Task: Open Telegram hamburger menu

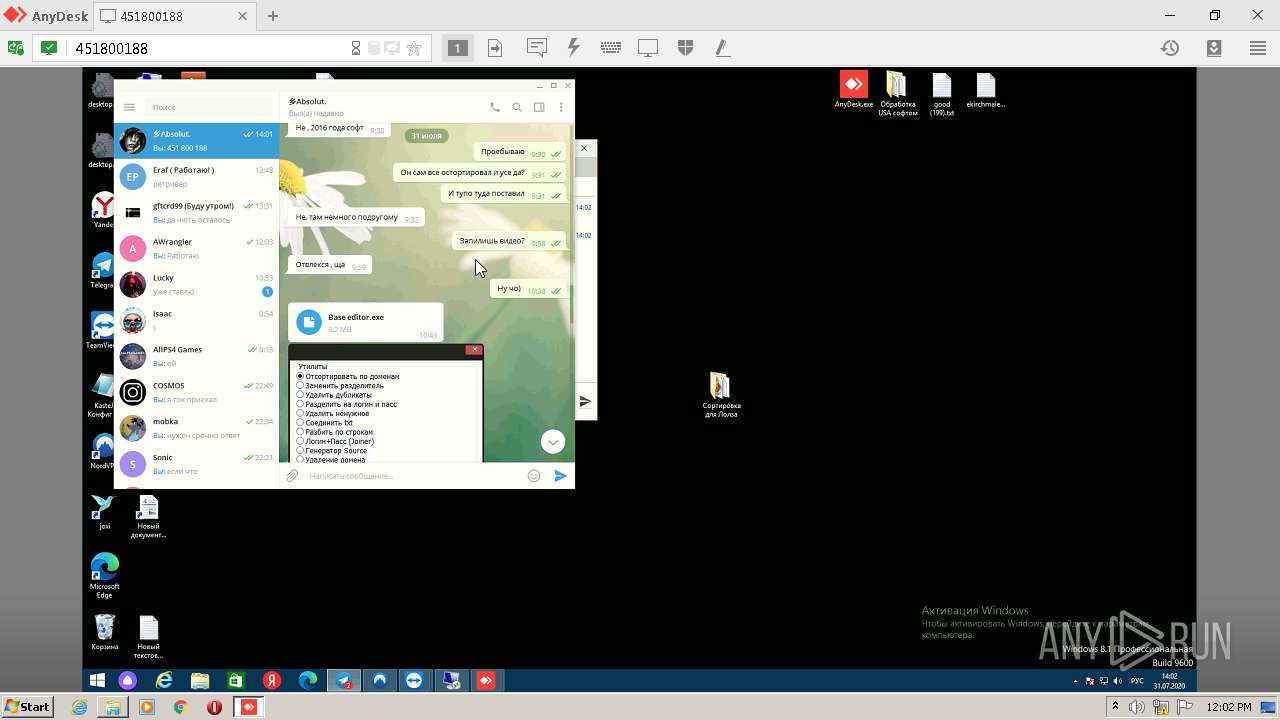Action: (129, 107)
